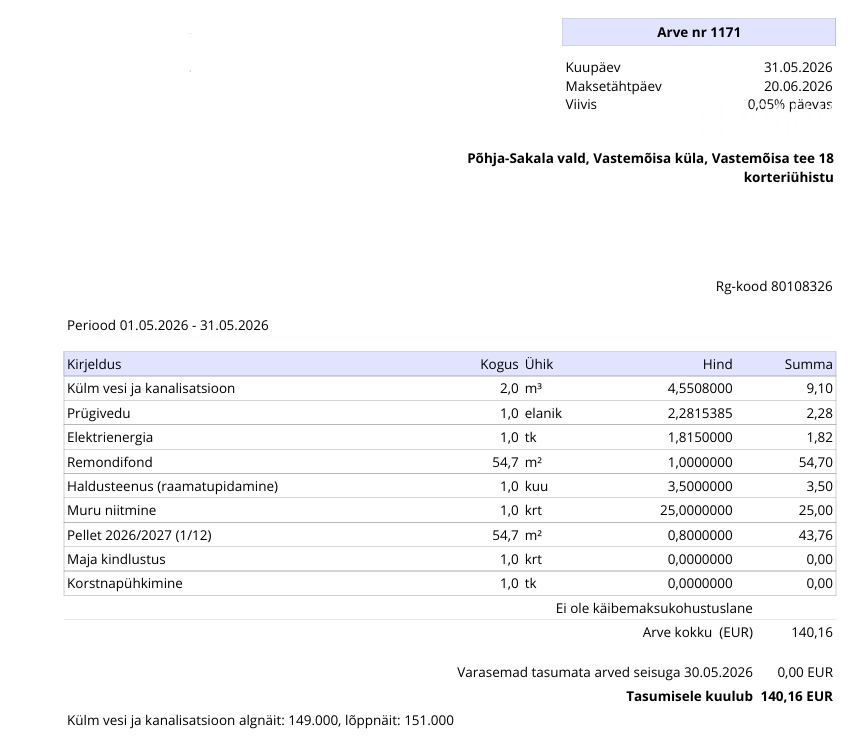This screenshot has height=752, width=857.
Task: Select the Külm vesi ja kanalisatsioon row
Action: click(450, 389)
